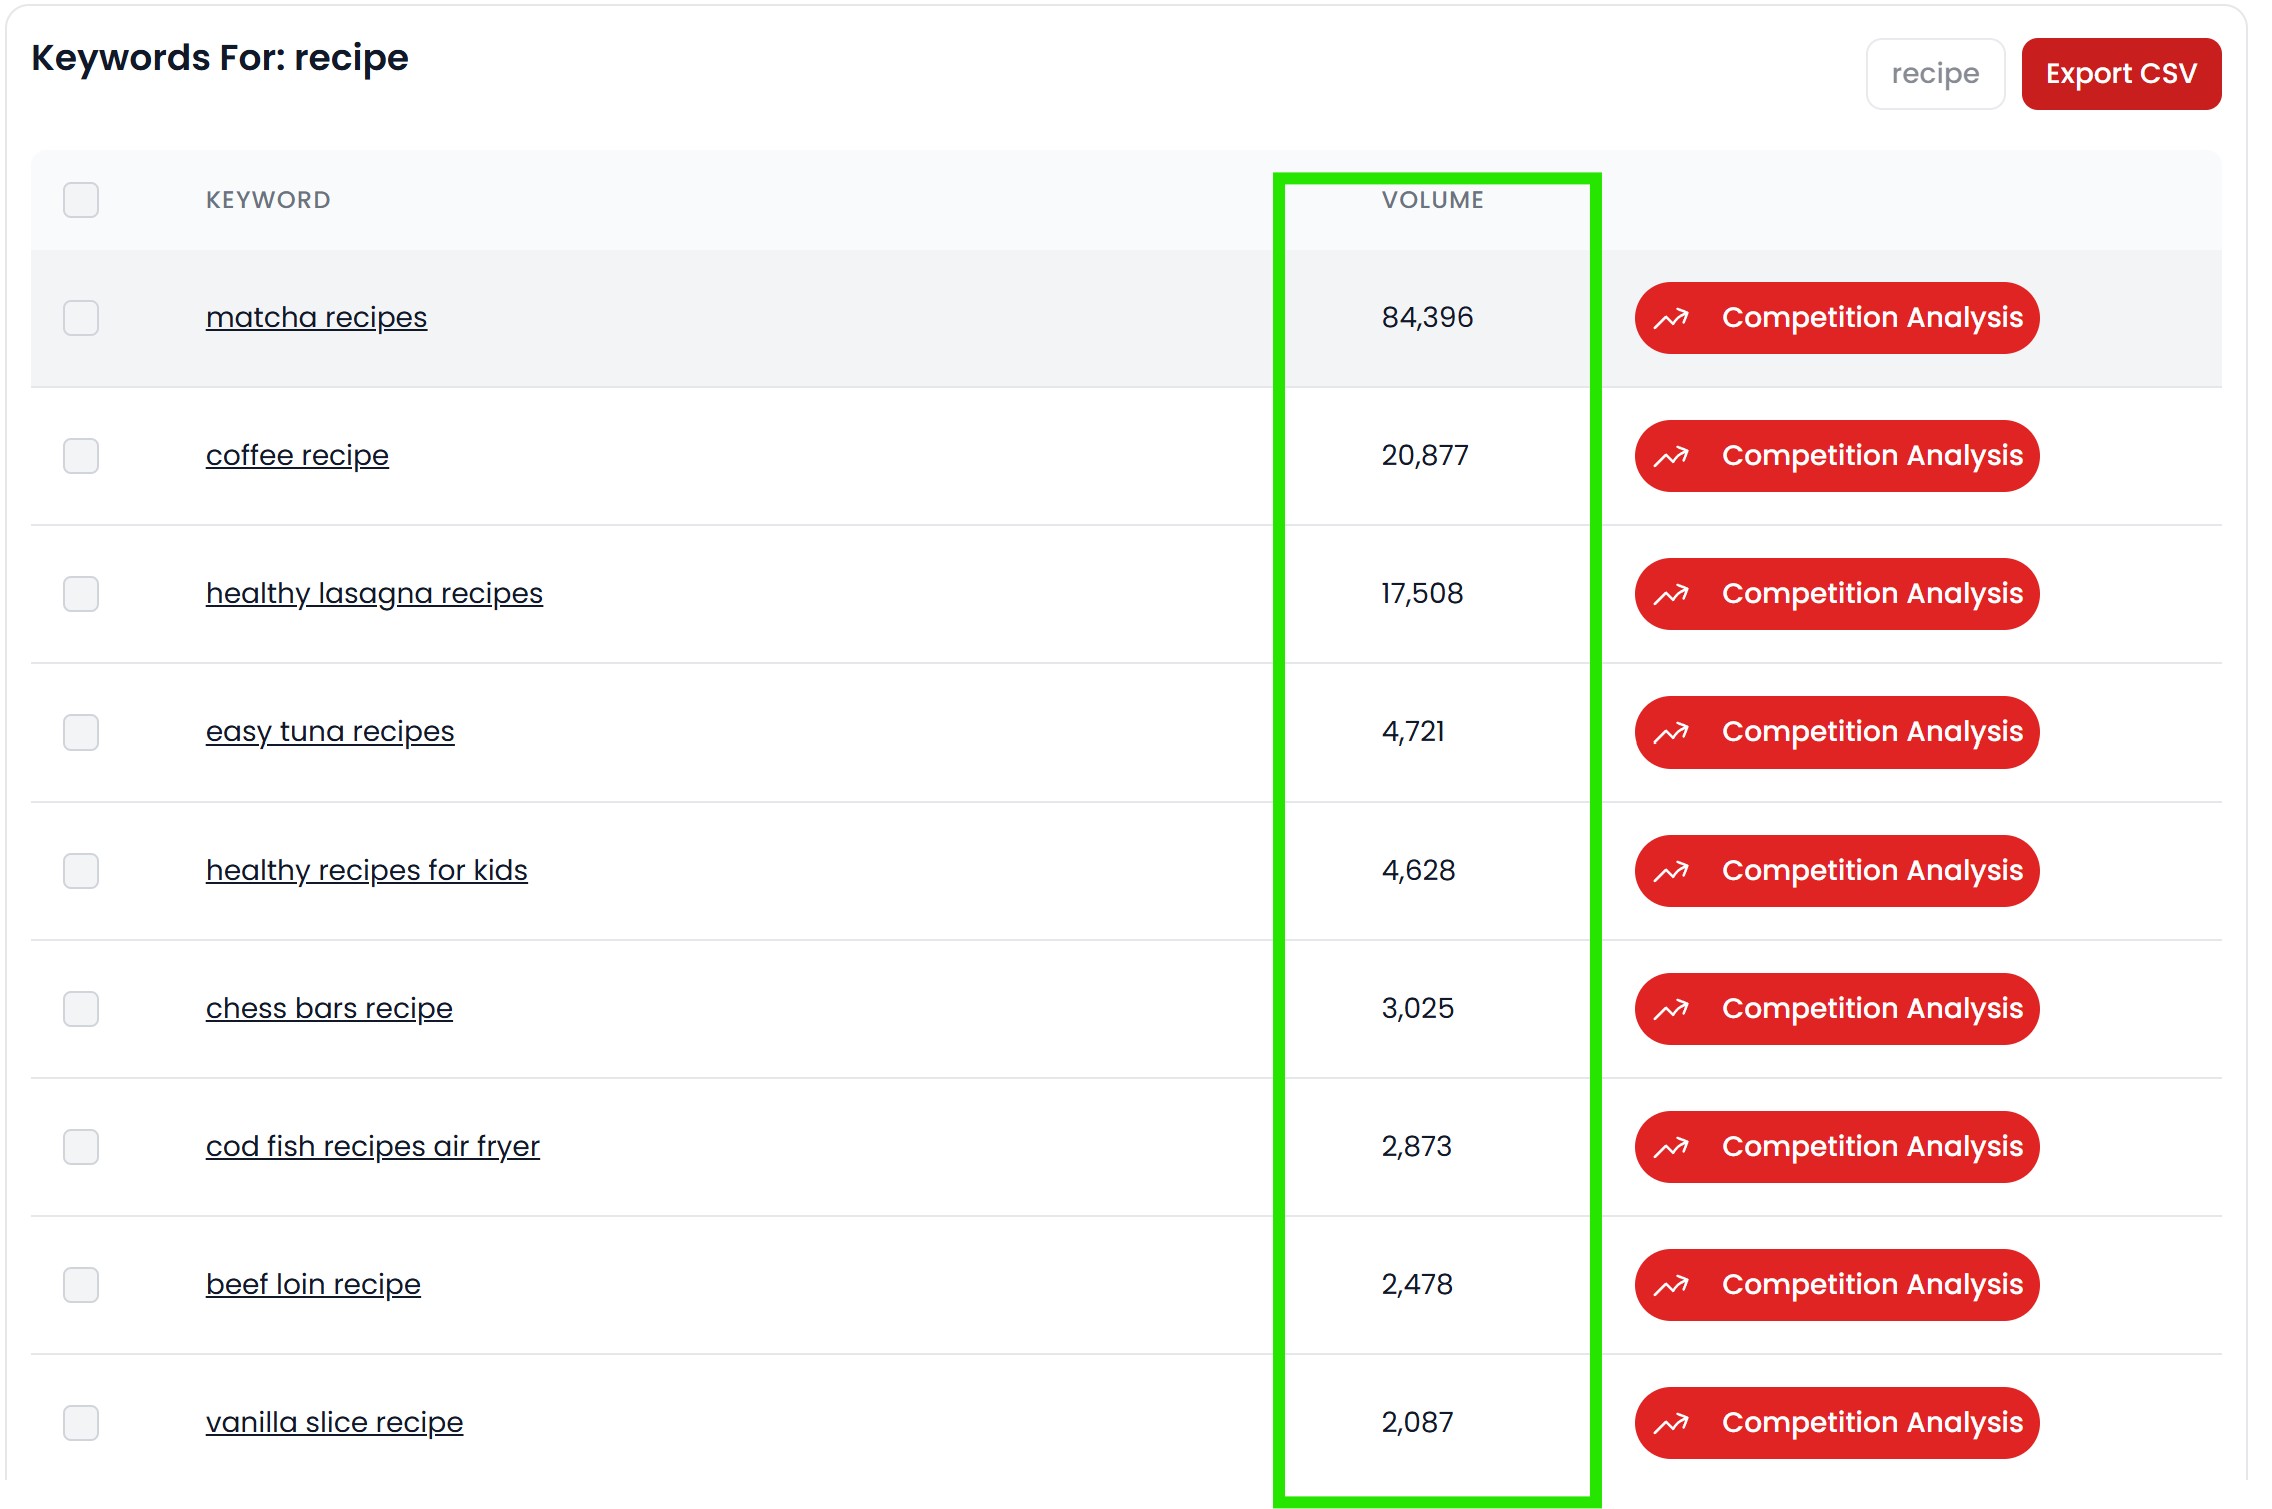2272x1509 pixels.
Task: Check the cod fish recipes air fryer checkbox
Action: click(x=81, y=1147)
